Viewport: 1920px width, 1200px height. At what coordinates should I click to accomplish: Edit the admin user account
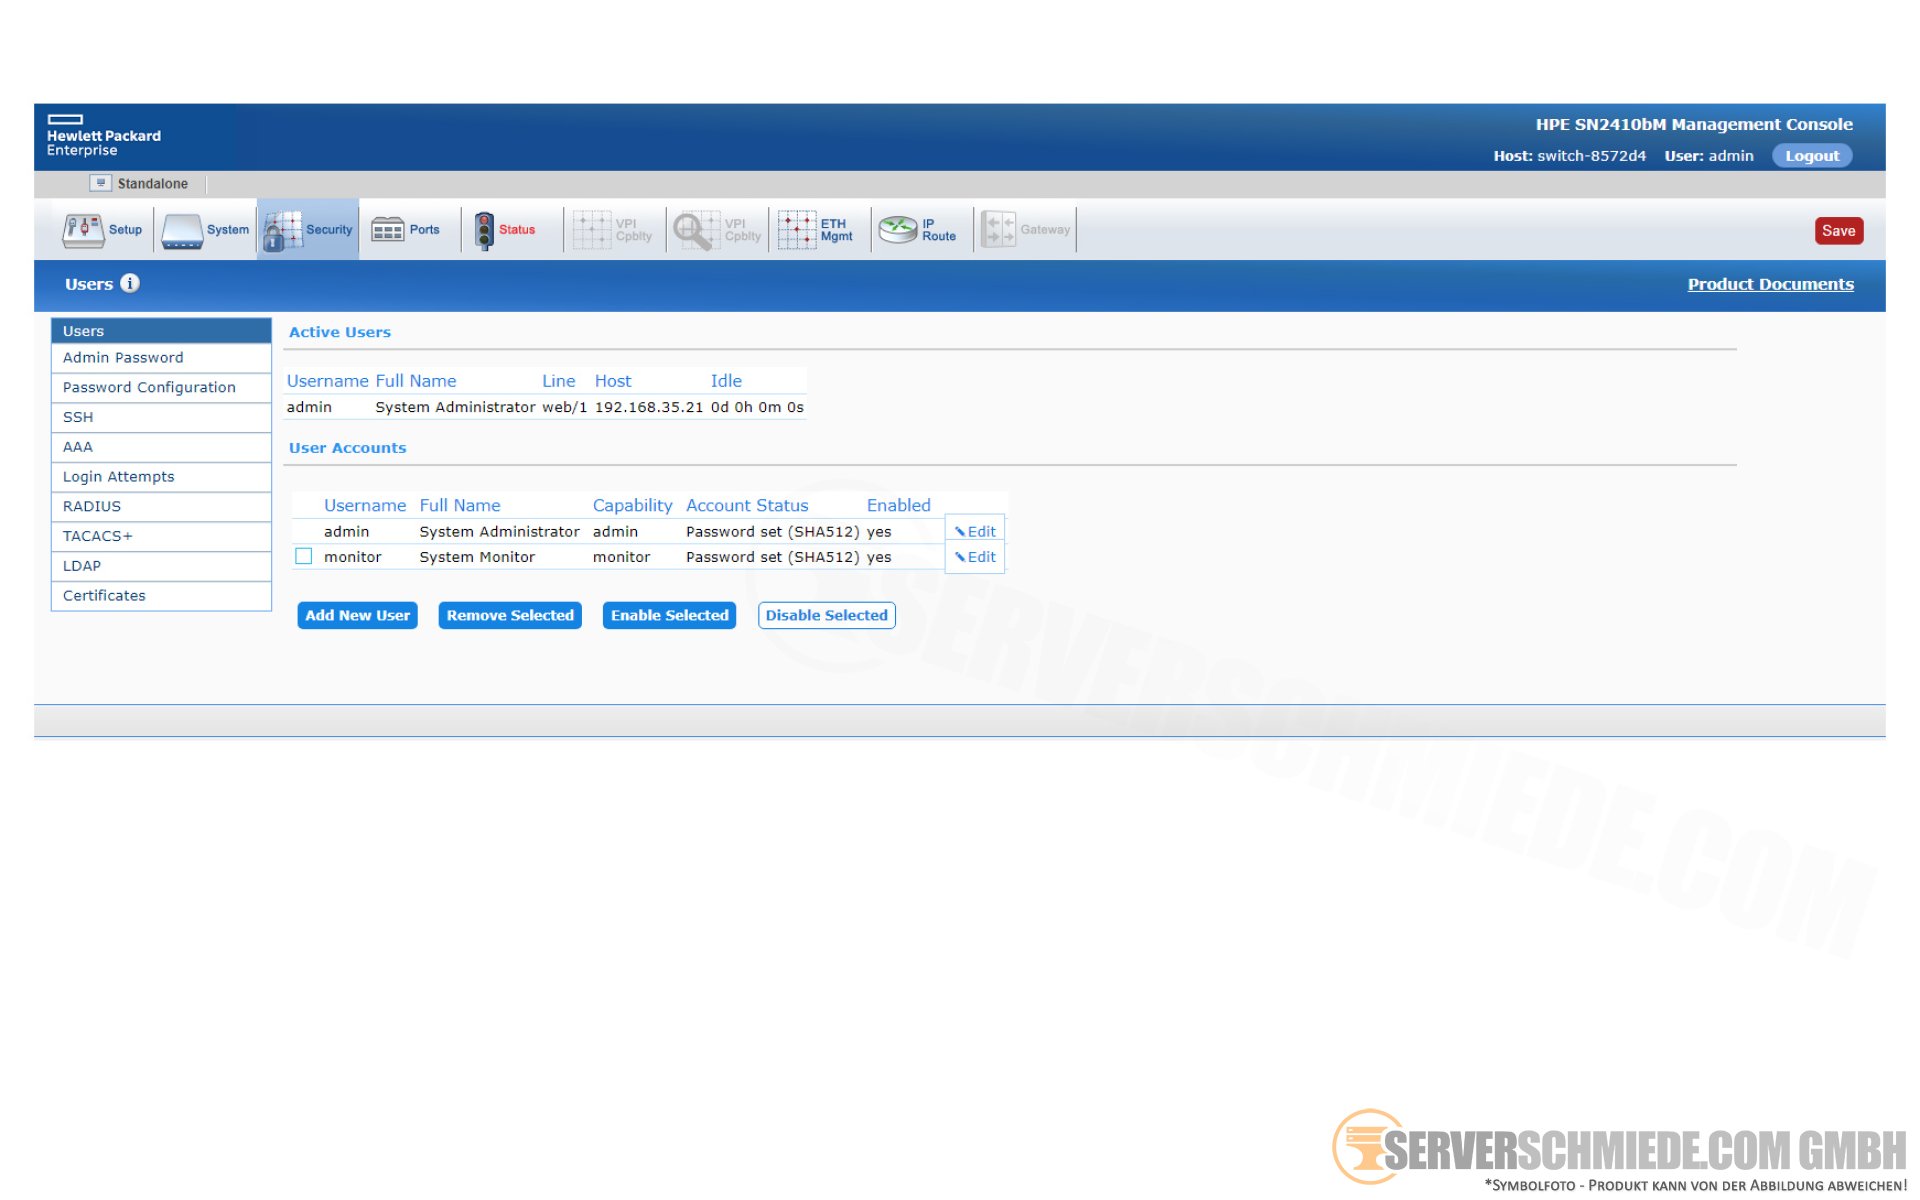click(975, 531)
